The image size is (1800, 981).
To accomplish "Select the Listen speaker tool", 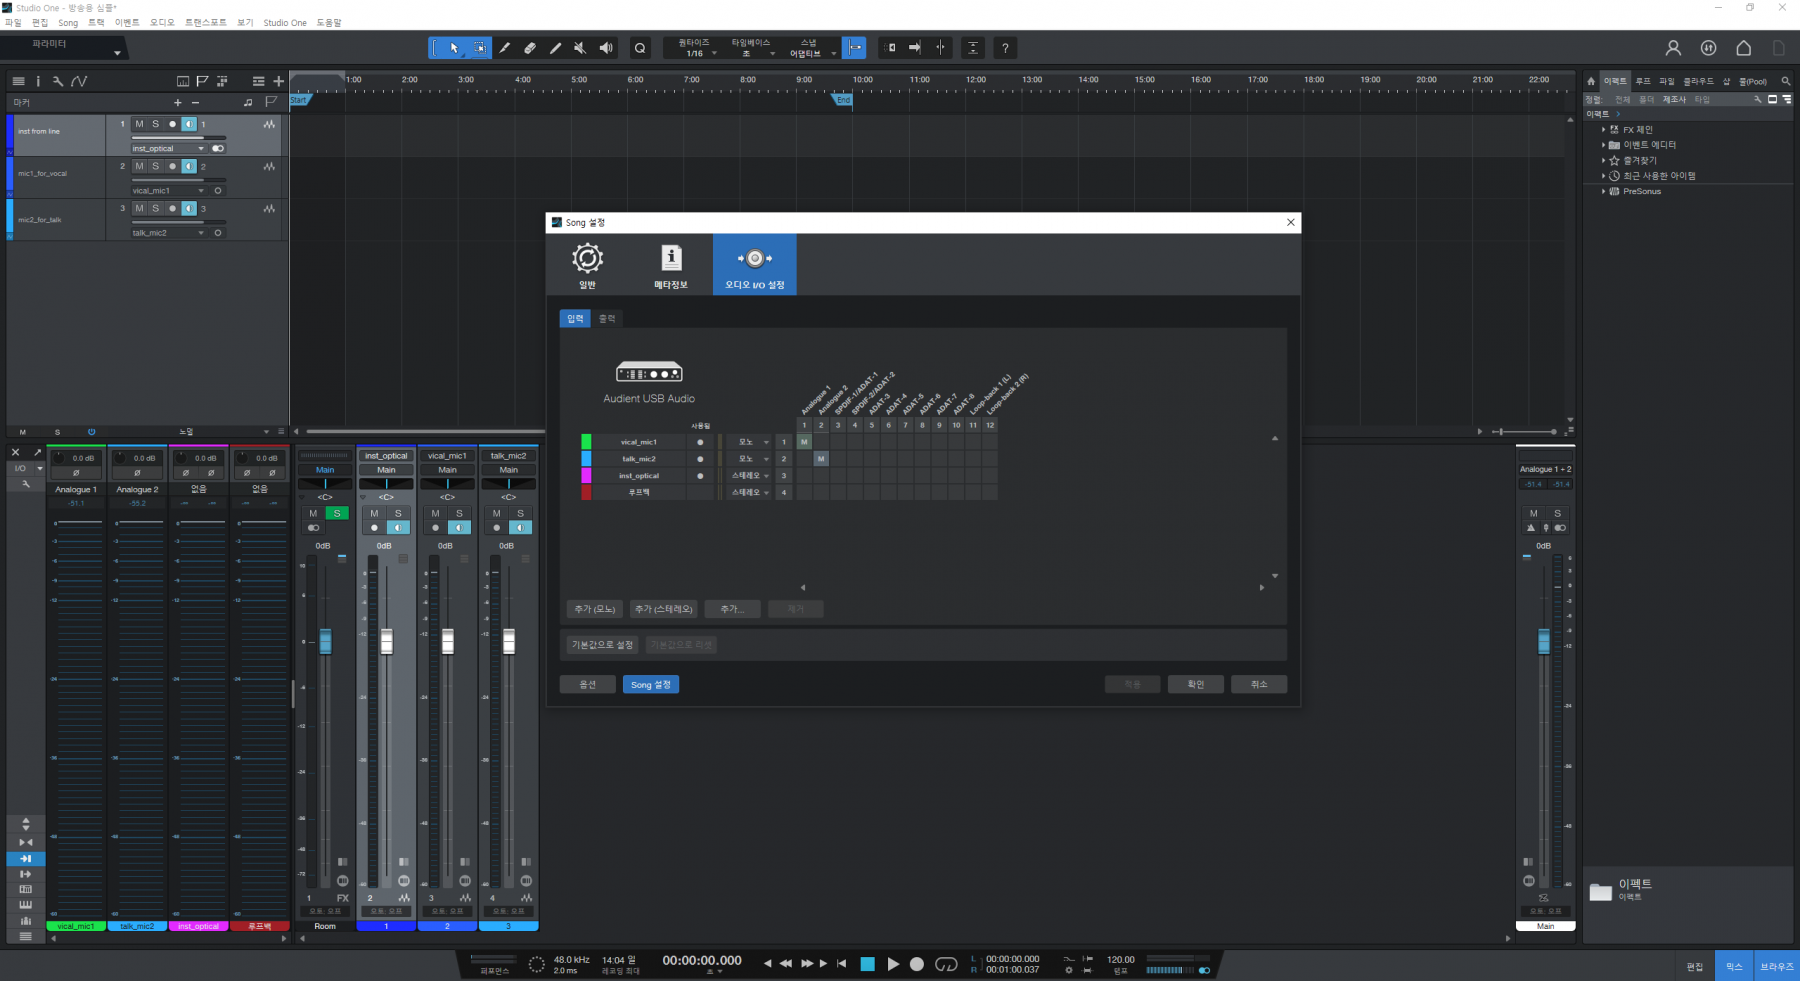I will [x=606, y=48].
